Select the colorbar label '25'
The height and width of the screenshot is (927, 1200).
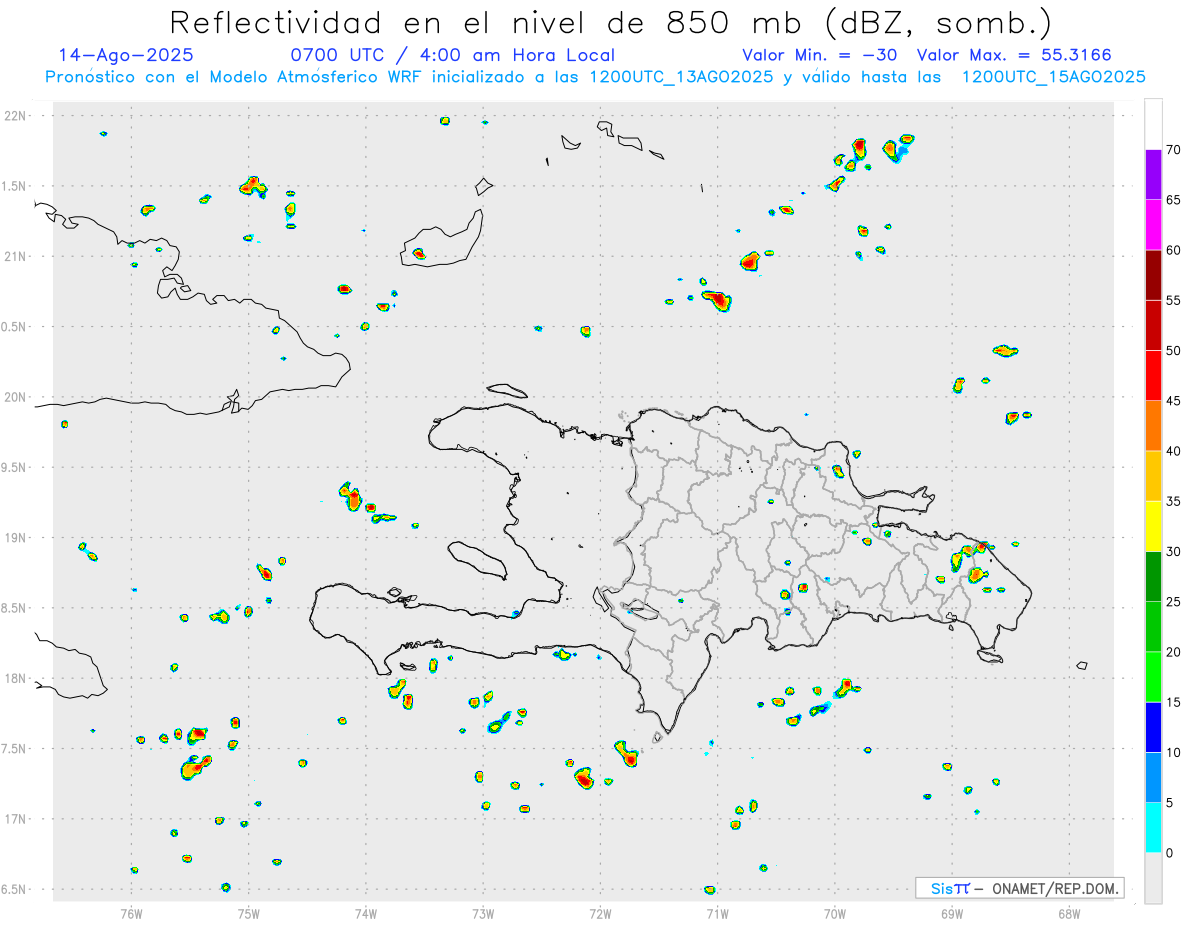click(x=1173, y=602)
